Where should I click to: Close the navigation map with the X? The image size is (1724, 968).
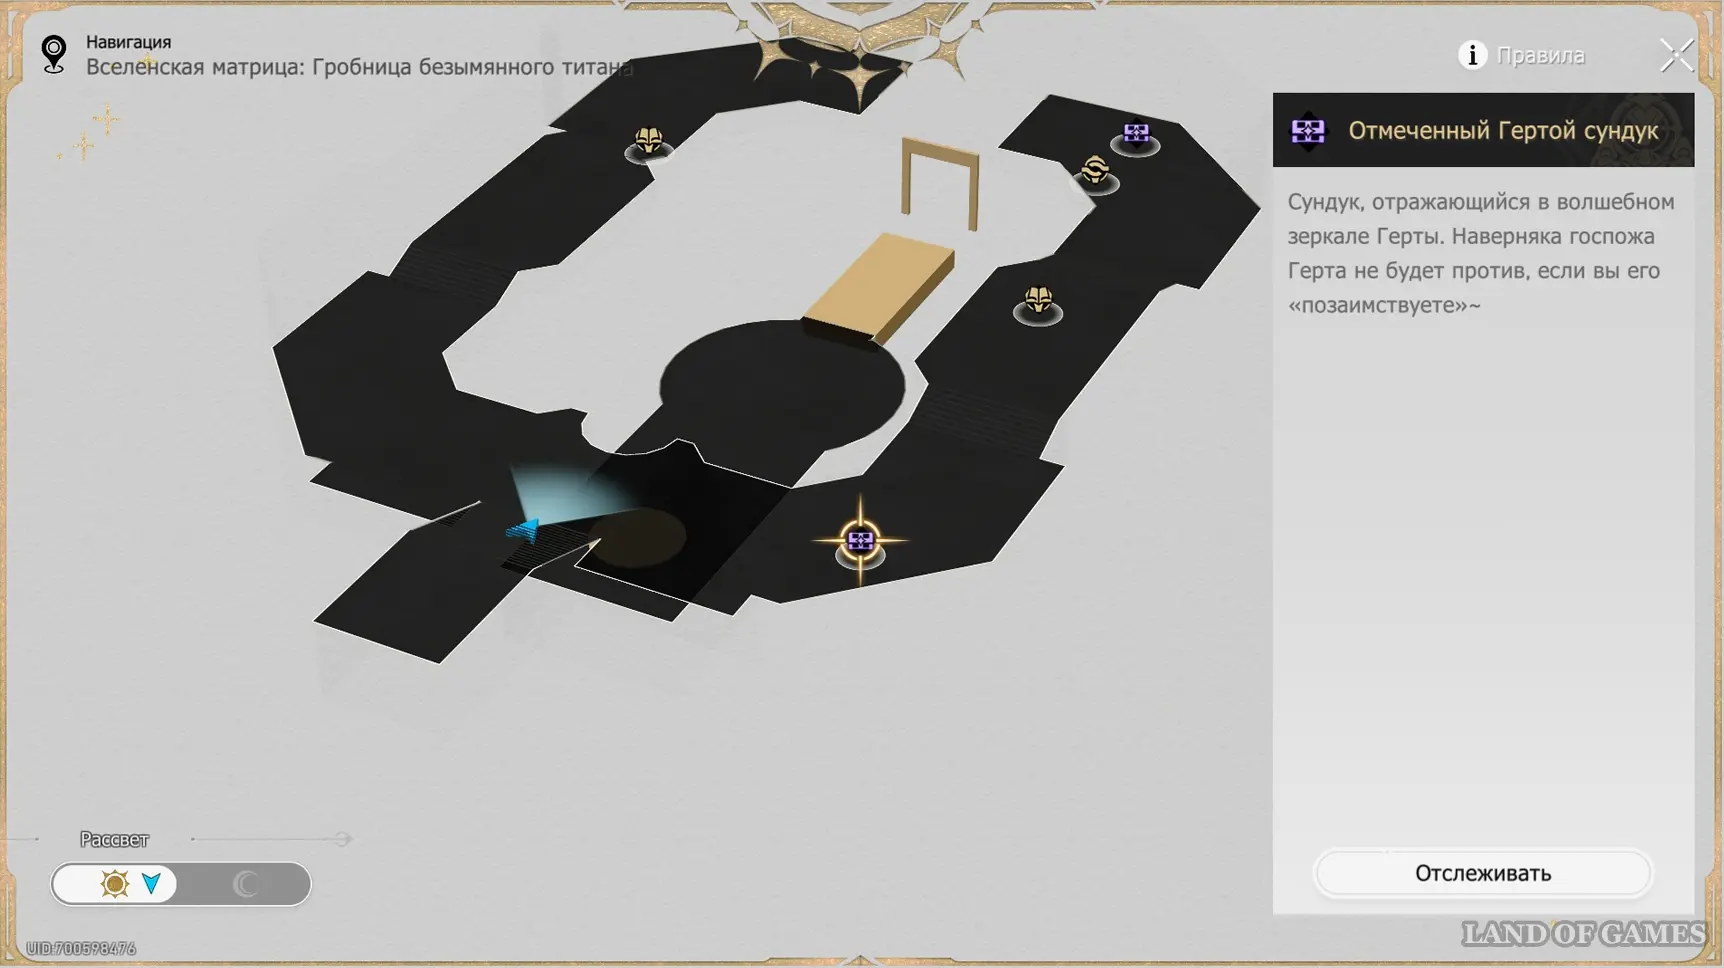(1676, 55)
